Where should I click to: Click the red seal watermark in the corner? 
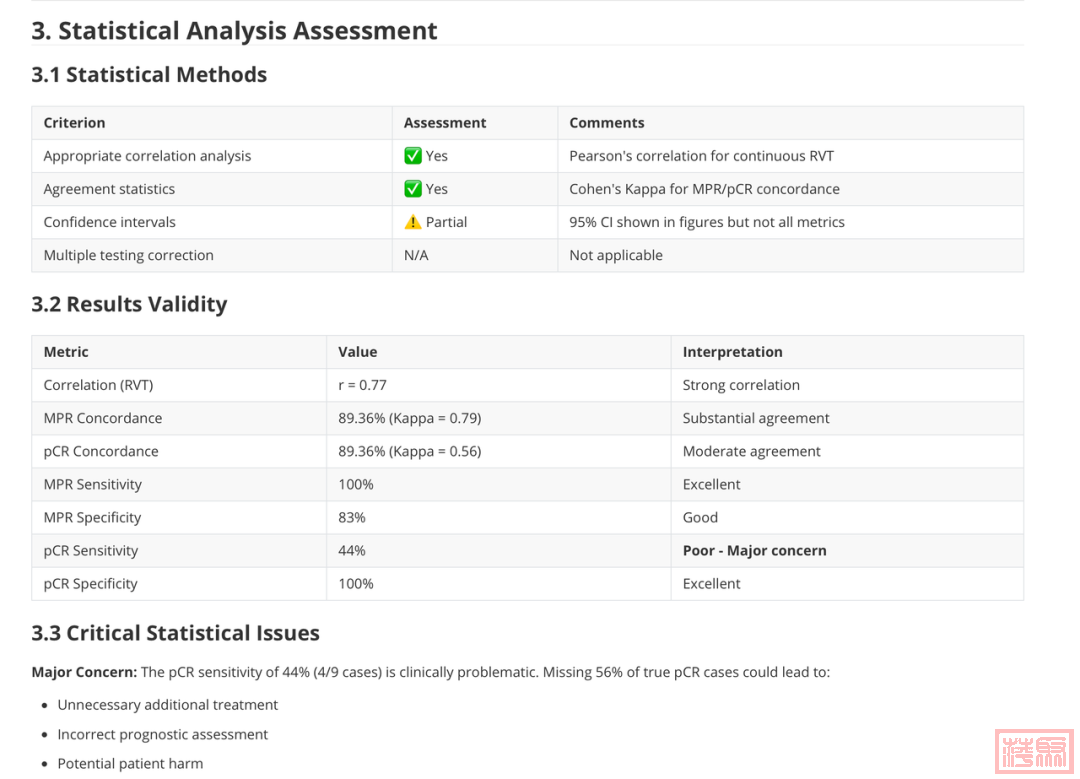(1033, 752)
